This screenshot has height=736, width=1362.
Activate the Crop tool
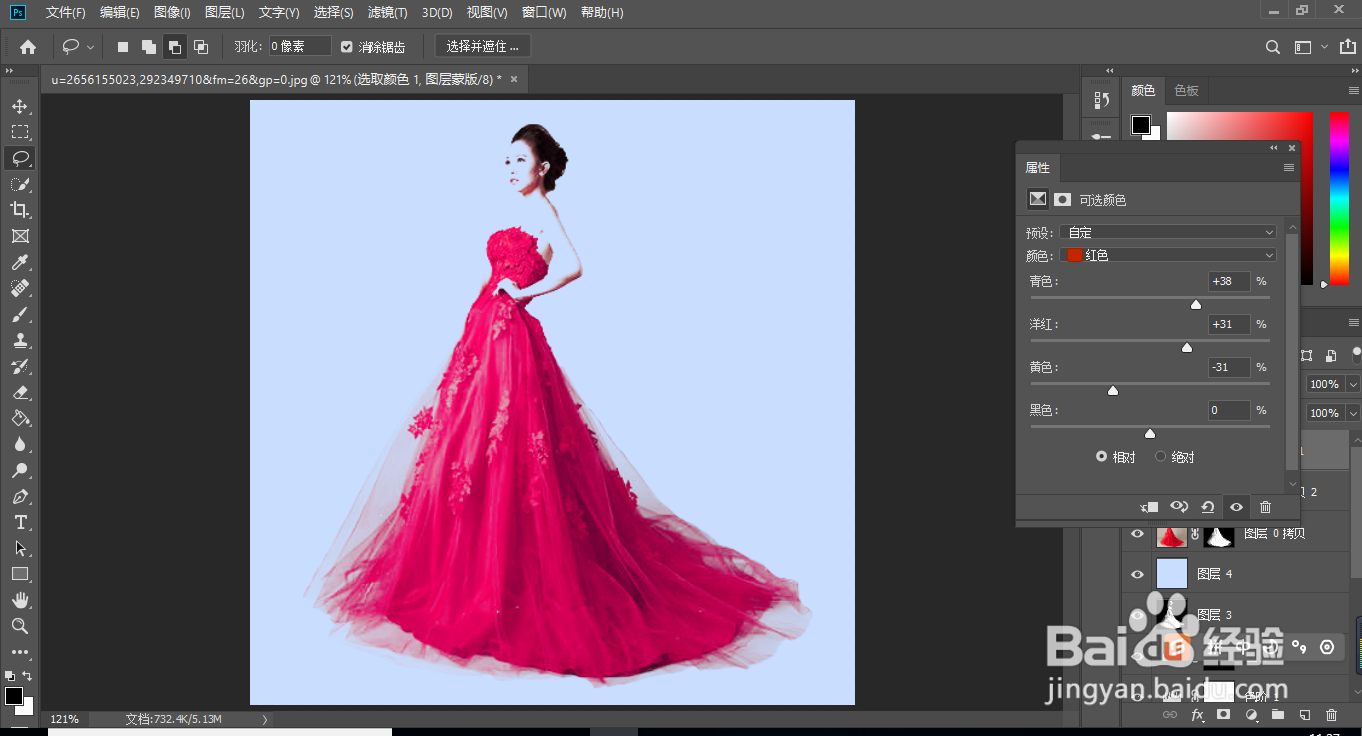coord(20,210)
